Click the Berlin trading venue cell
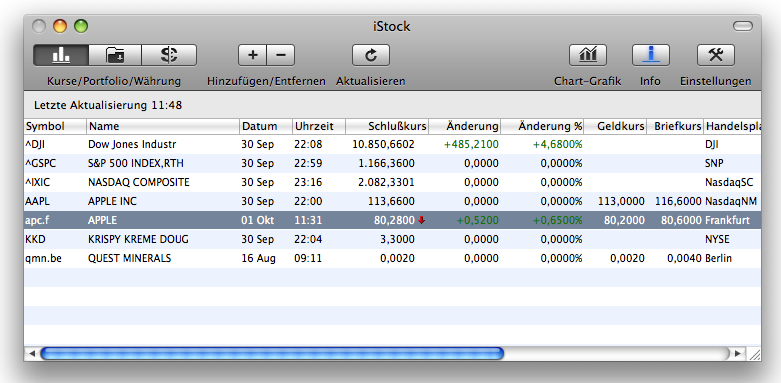The height and width of the screenshot is (383, 781). (719, 258)
